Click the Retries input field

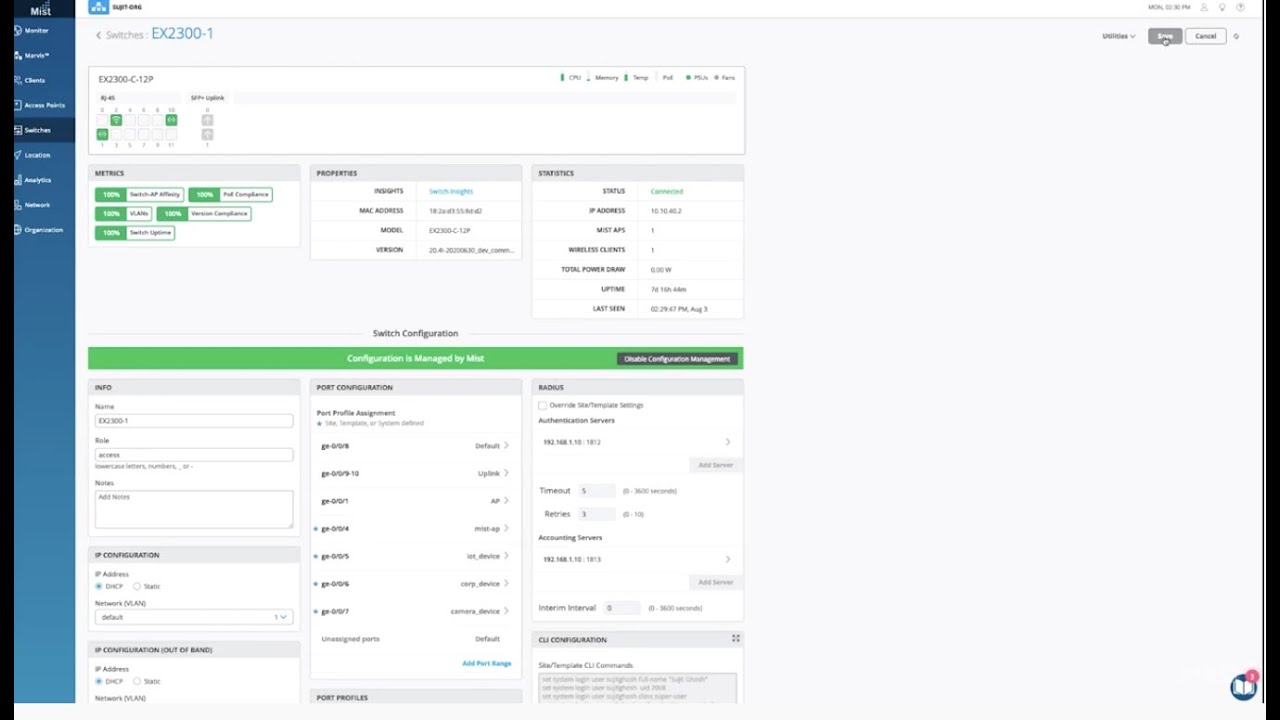pos(597,514)
